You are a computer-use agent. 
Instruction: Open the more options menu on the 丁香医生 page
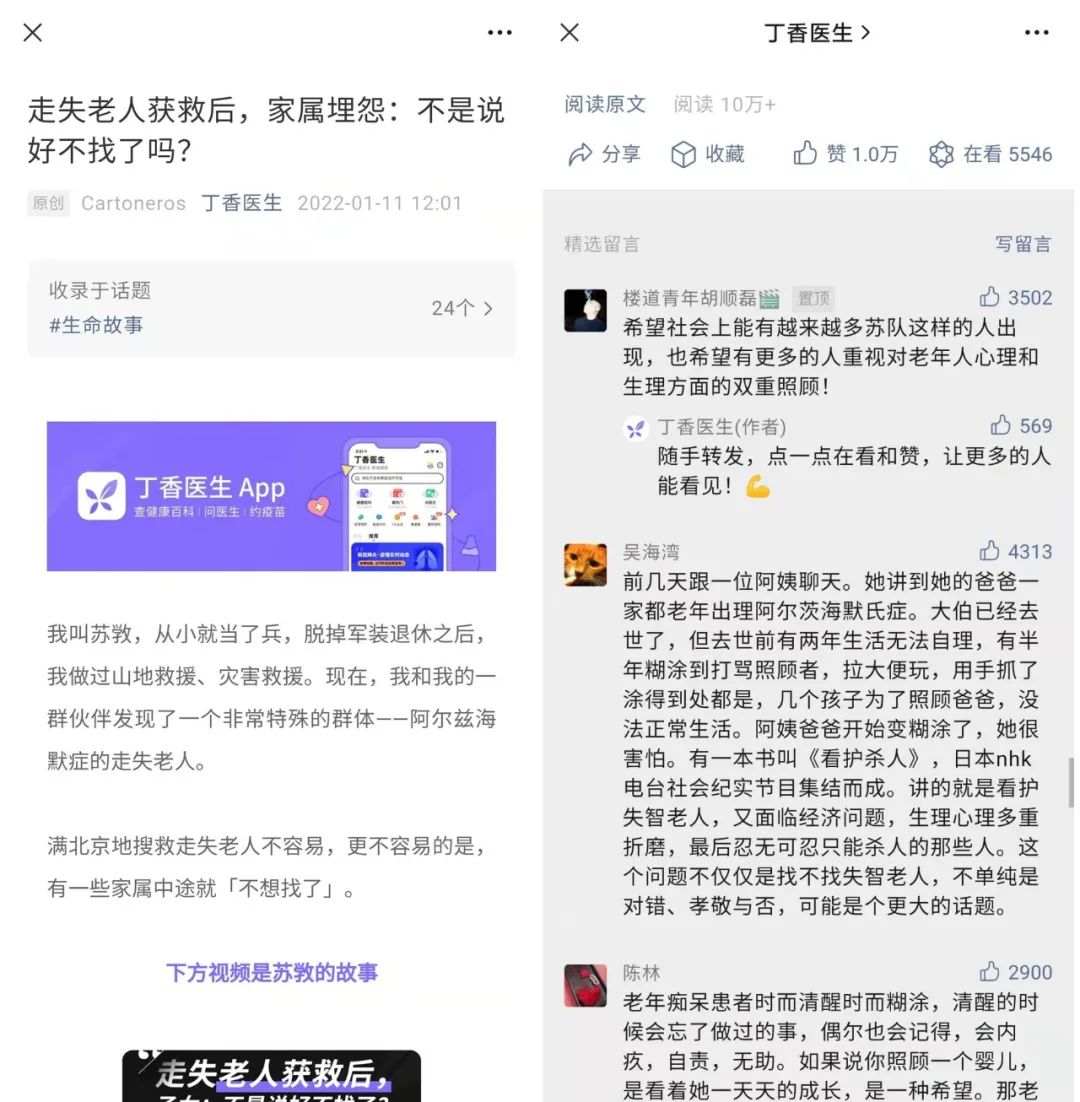pyautogui.click(x=1036, y=32)
